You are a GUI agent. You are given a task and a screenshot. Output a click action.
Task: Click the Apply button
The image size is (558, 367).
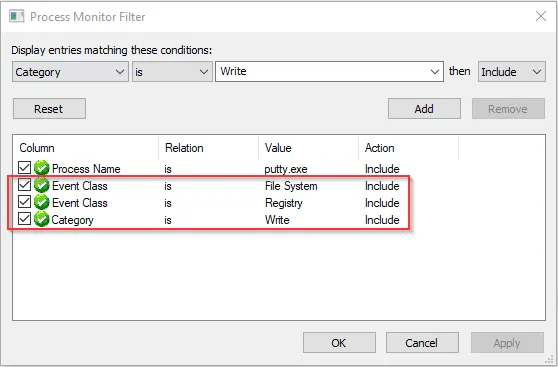coord(507,343)
